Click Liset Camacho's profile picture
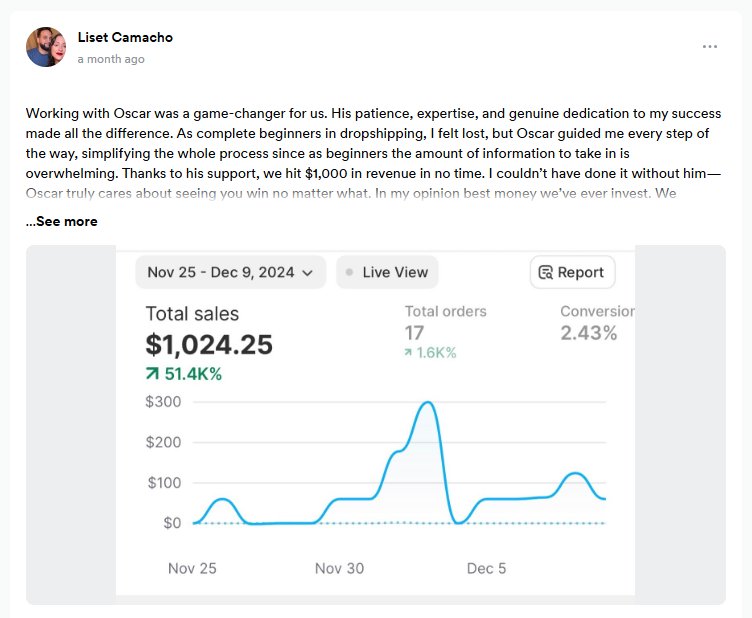This screenshot has width=752, height=618. 46,47
